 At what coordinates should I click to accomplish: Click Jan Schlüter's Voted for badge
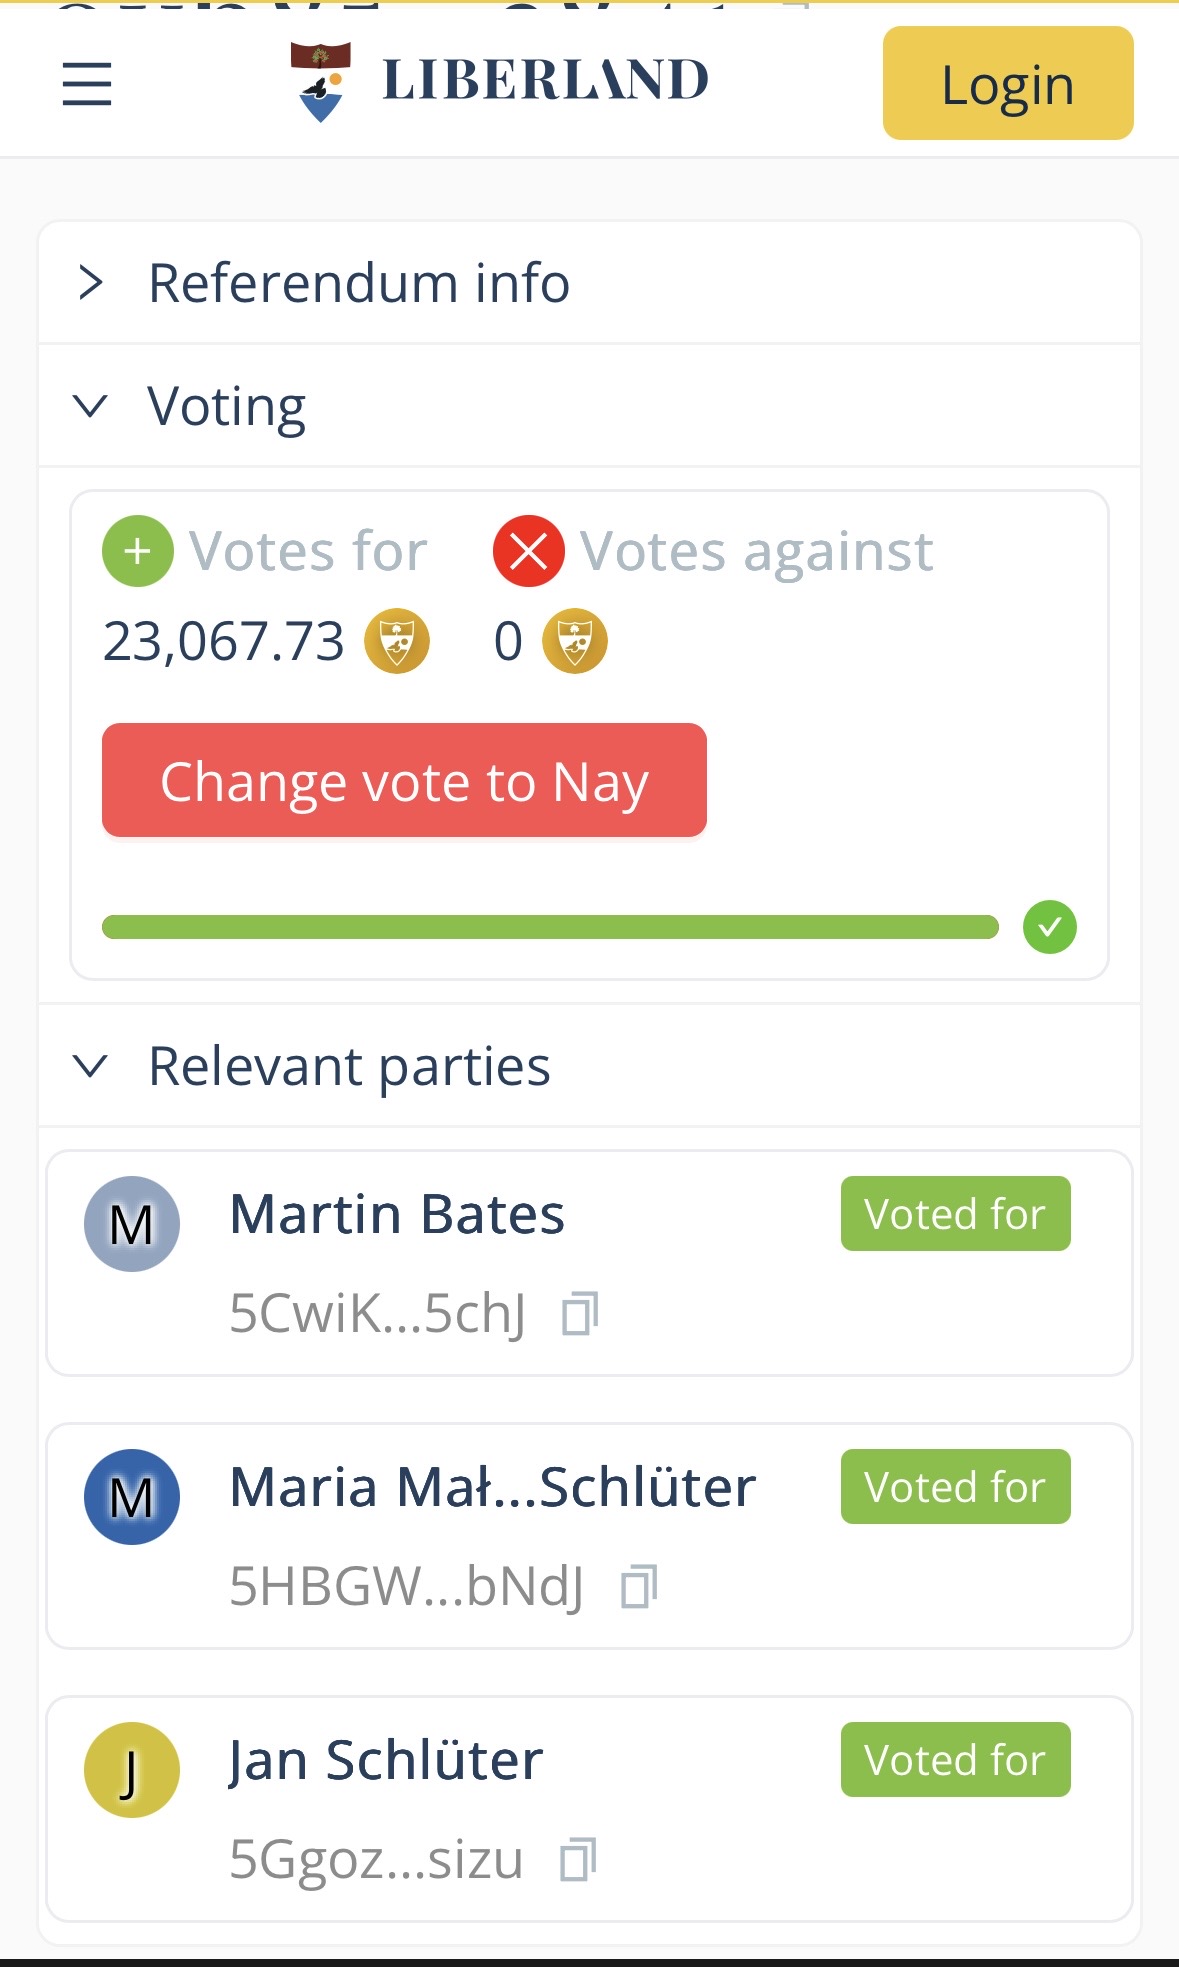955,1759
